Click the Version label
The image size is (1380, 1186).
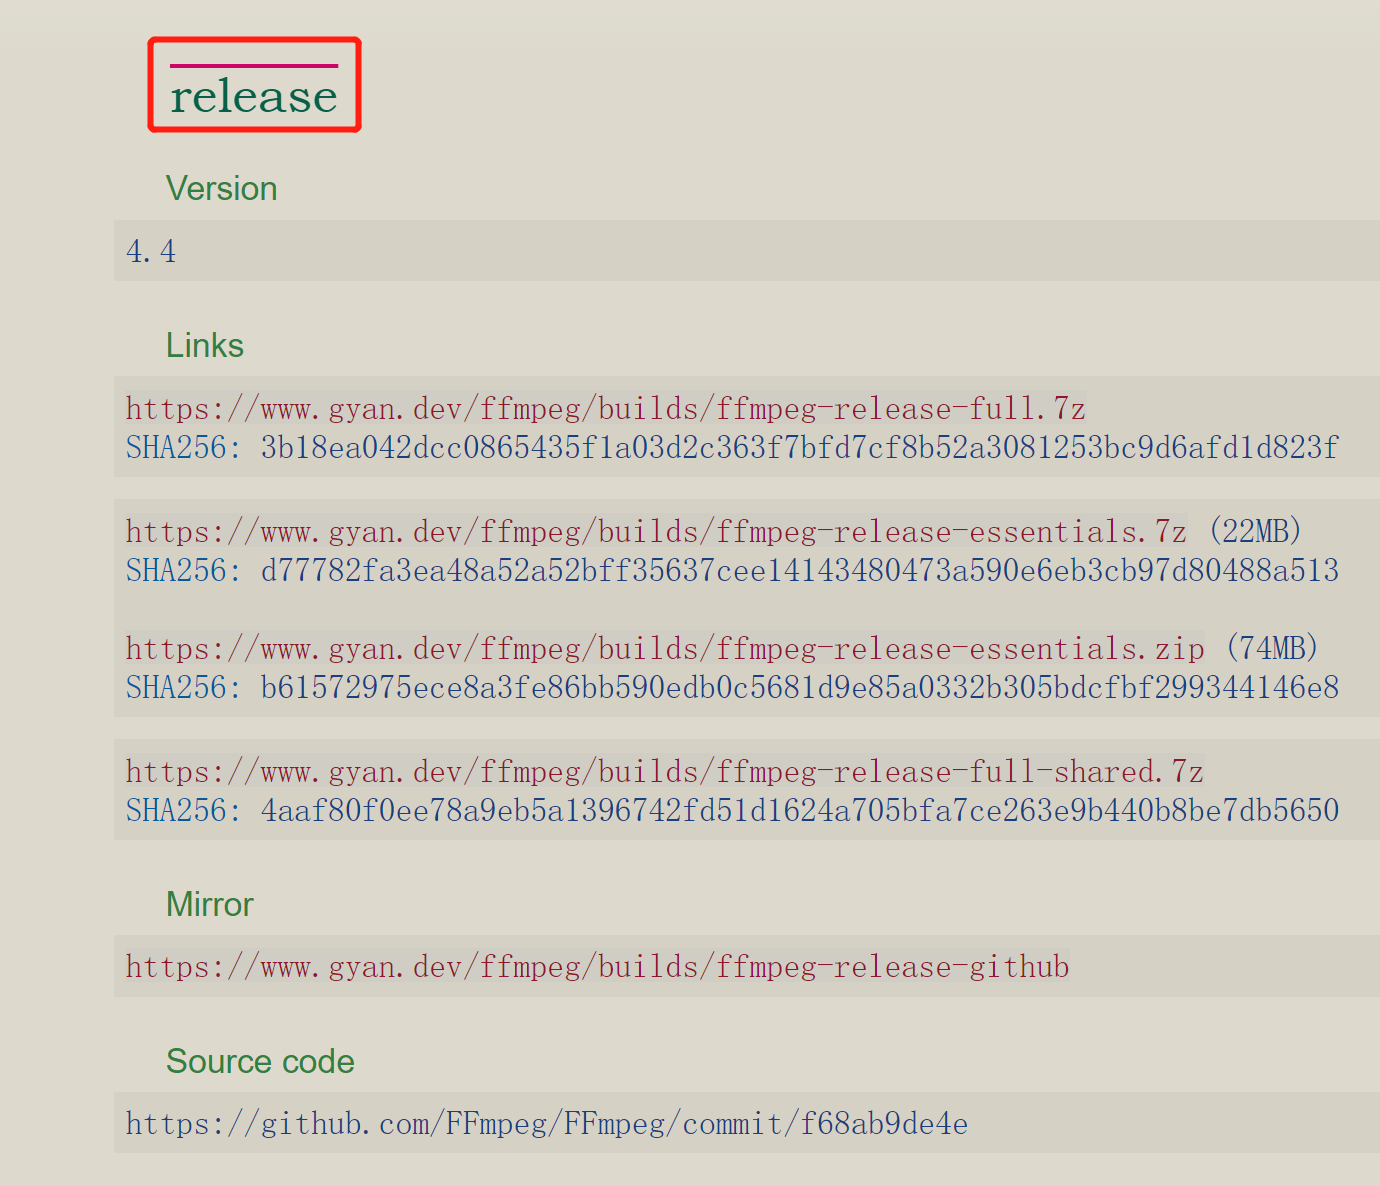(222, 188)
